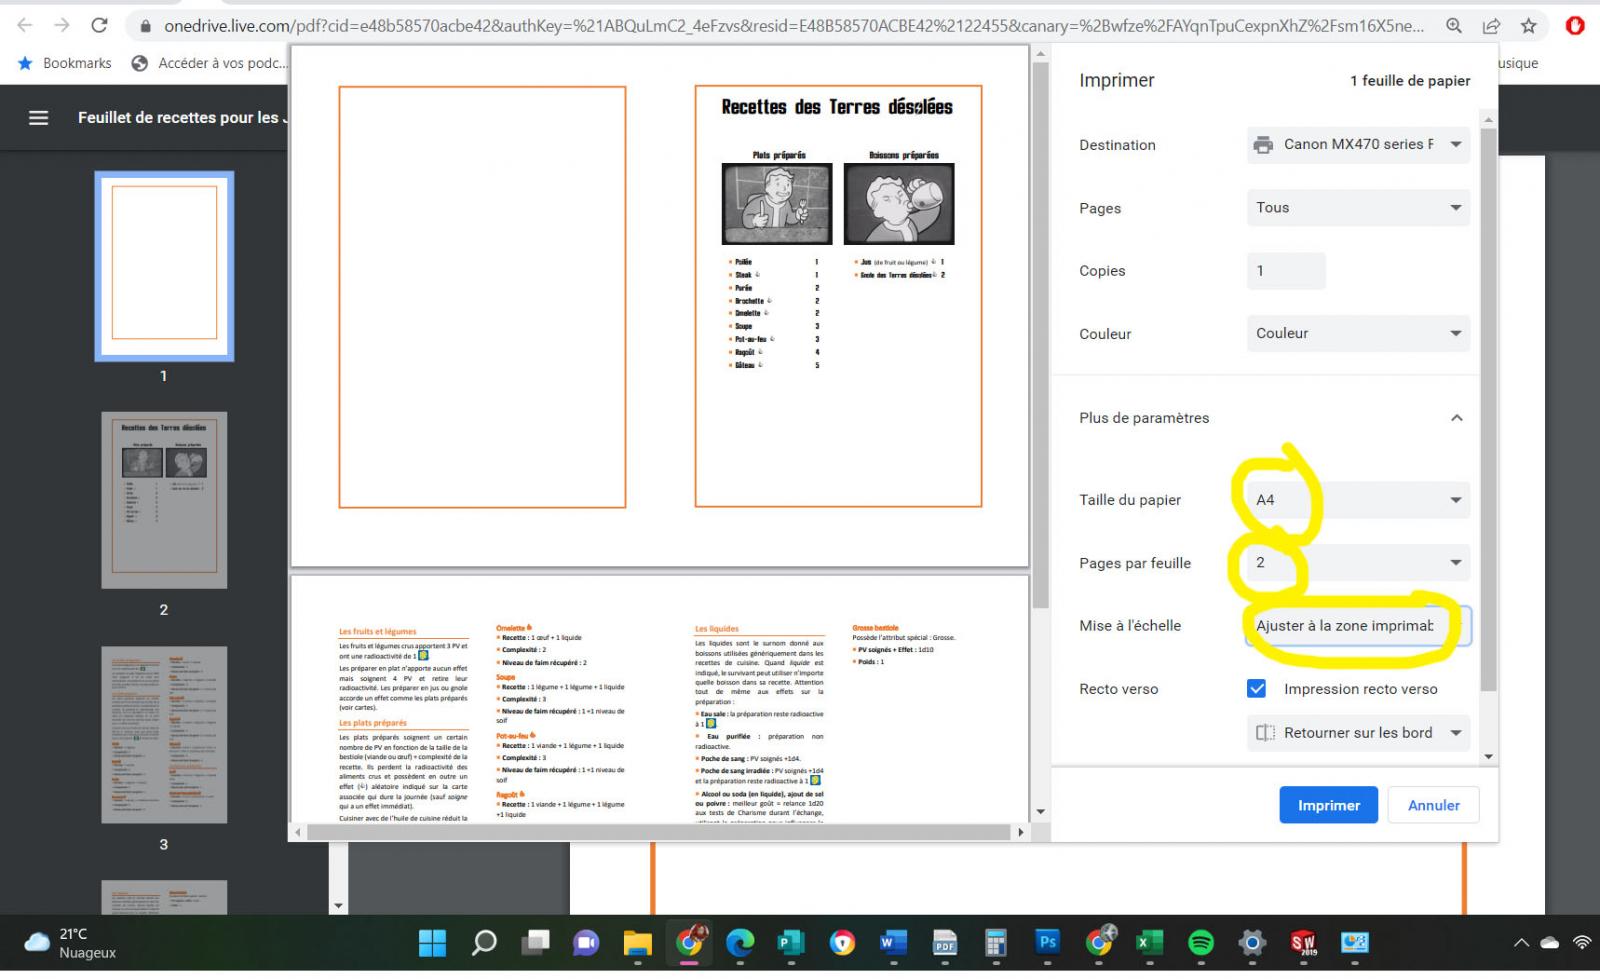Select page 2 thumbnail in sidebar
1600x979 pixels.
pyautogui.click(x=164, y=500)
